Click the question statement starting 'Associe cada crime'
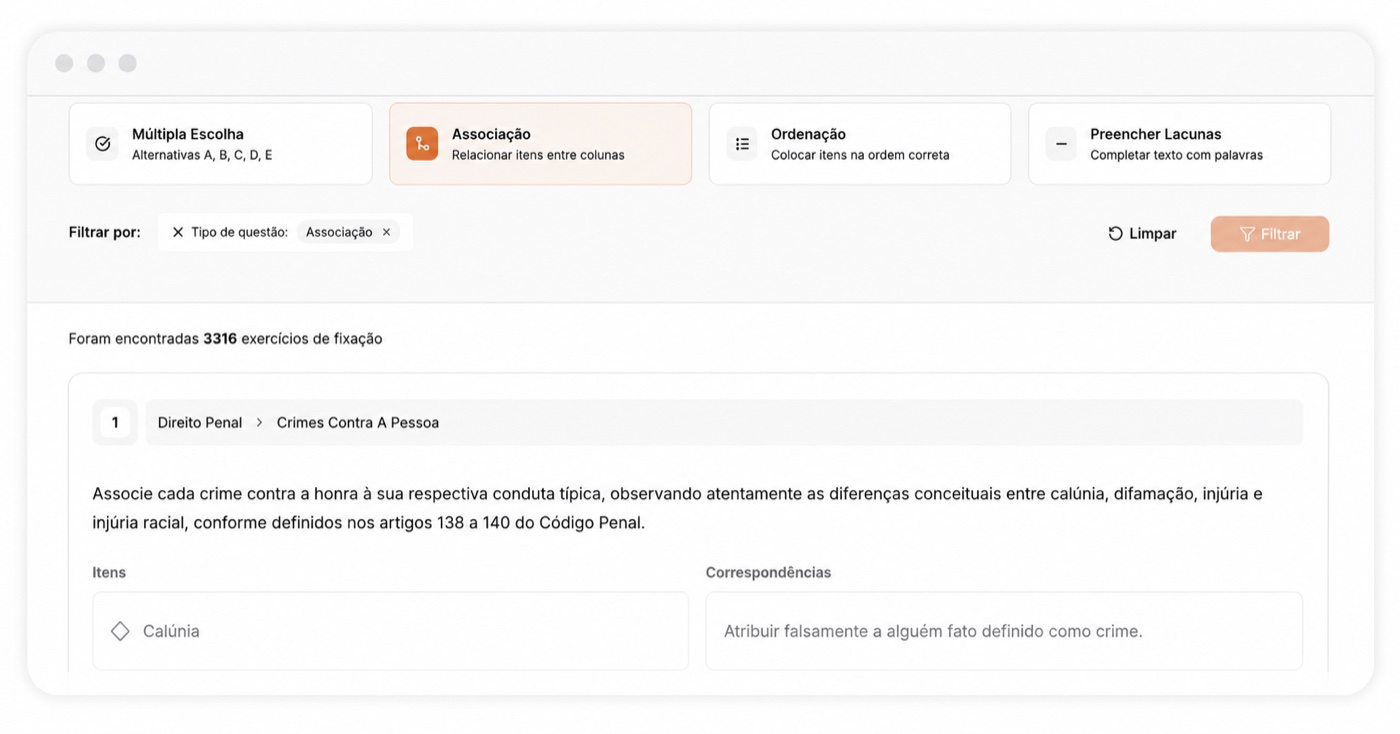This screenshot has width=1400, height=734. click(x=677, y=508)
